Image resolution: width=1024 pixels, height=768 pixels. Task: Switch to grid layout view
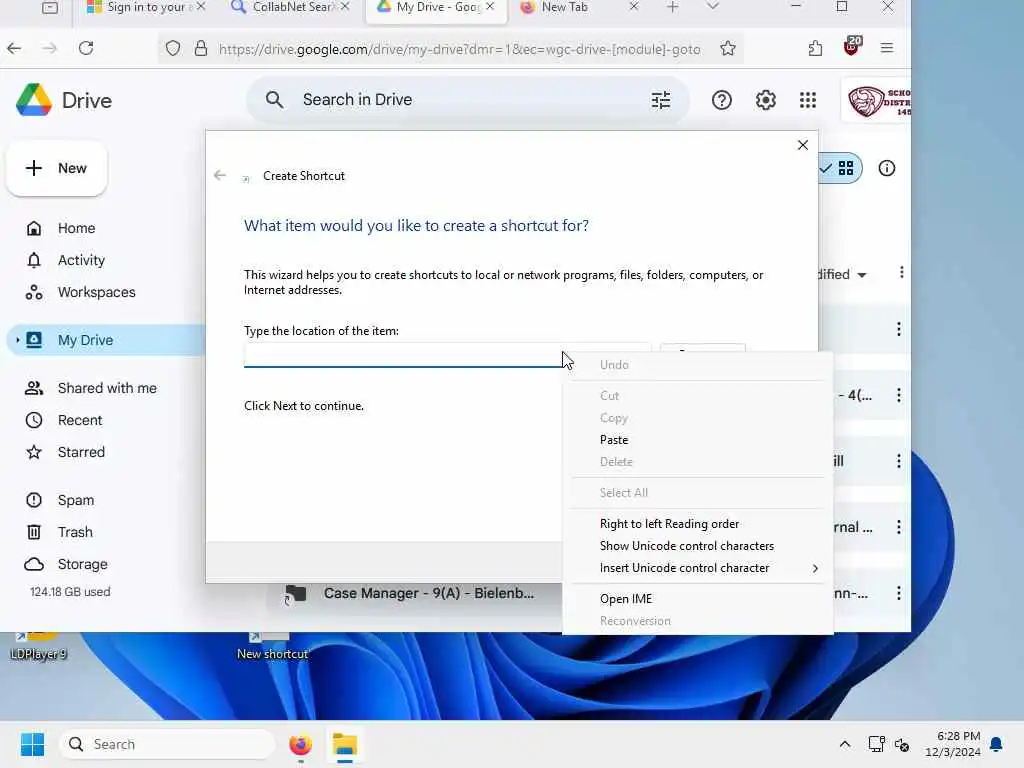pyautogui.click(x=846, y=168)
